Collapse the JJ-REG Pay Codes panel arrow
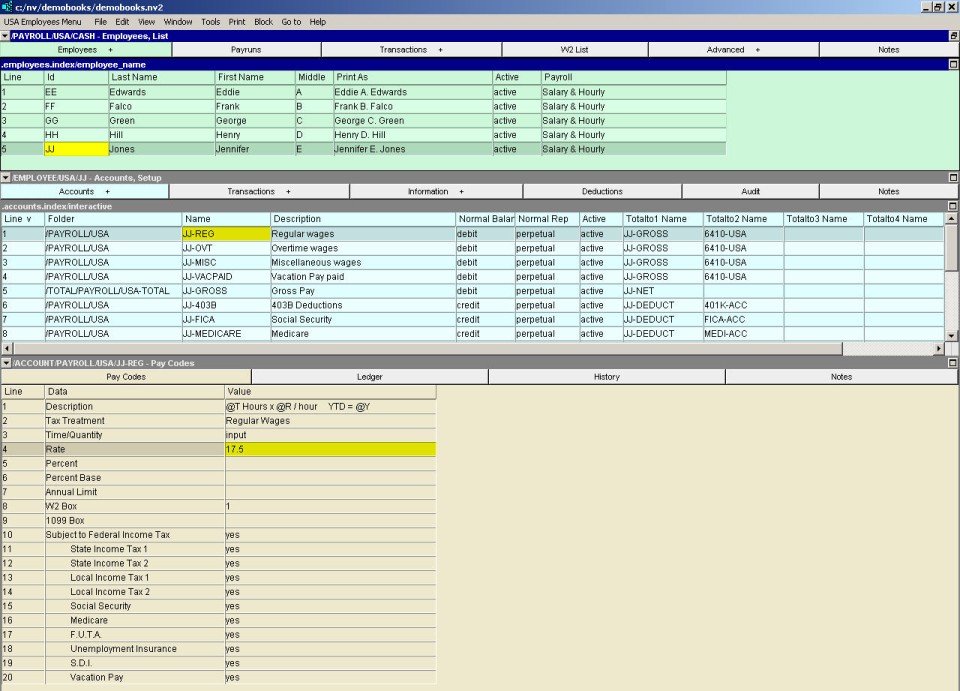 [6, 363]
